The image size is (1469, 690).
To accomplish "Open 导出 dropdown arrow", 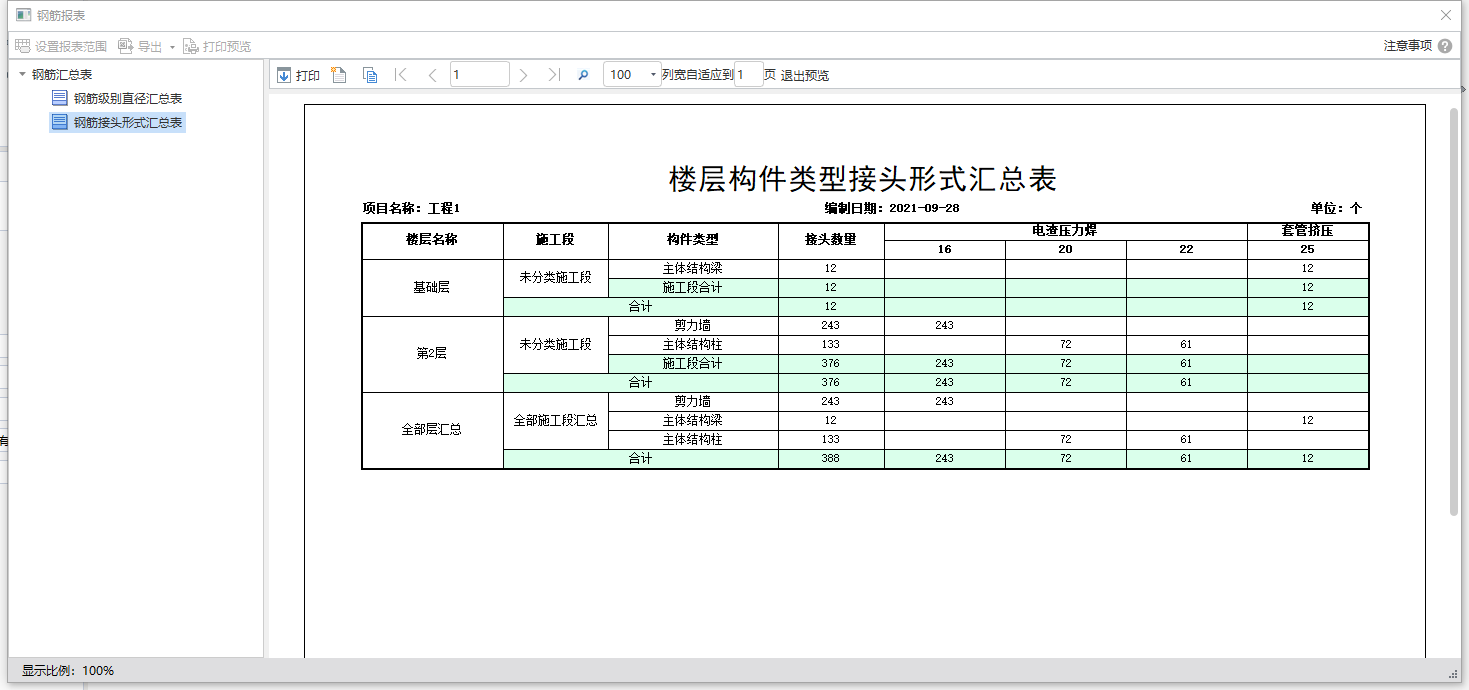I will pyautogui.click(x=171, y=47).
